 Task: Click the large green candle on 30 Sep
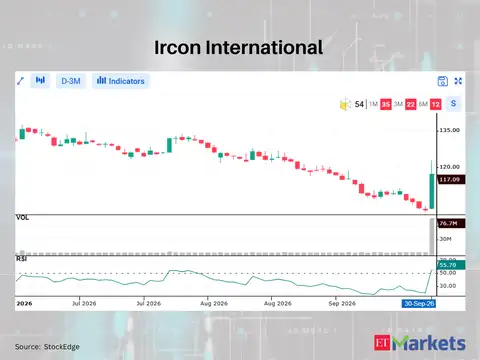pos(432,191)
